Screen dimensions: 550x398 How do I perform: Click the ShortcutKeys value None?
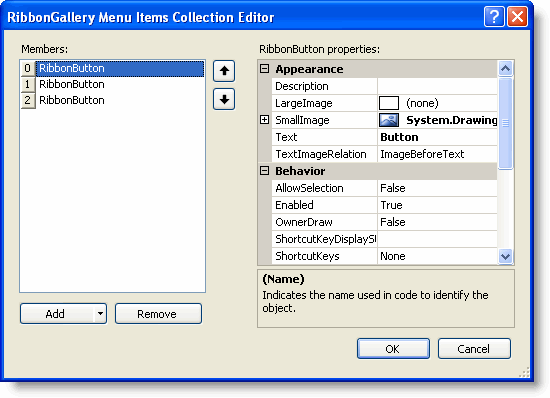tap(437, 256)
